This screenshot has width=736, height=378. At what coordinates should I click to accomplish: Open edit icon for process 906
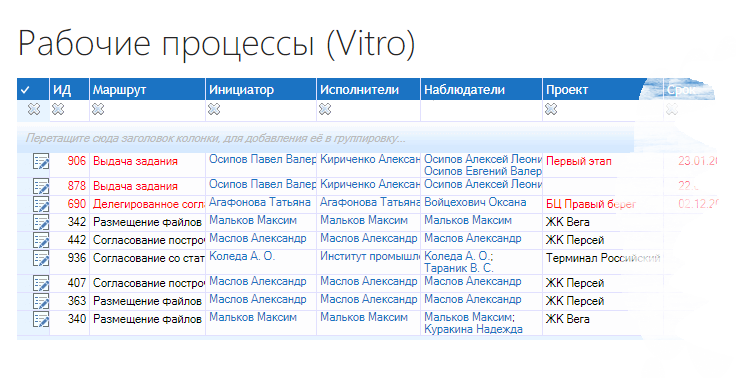(x=41, y=161)
